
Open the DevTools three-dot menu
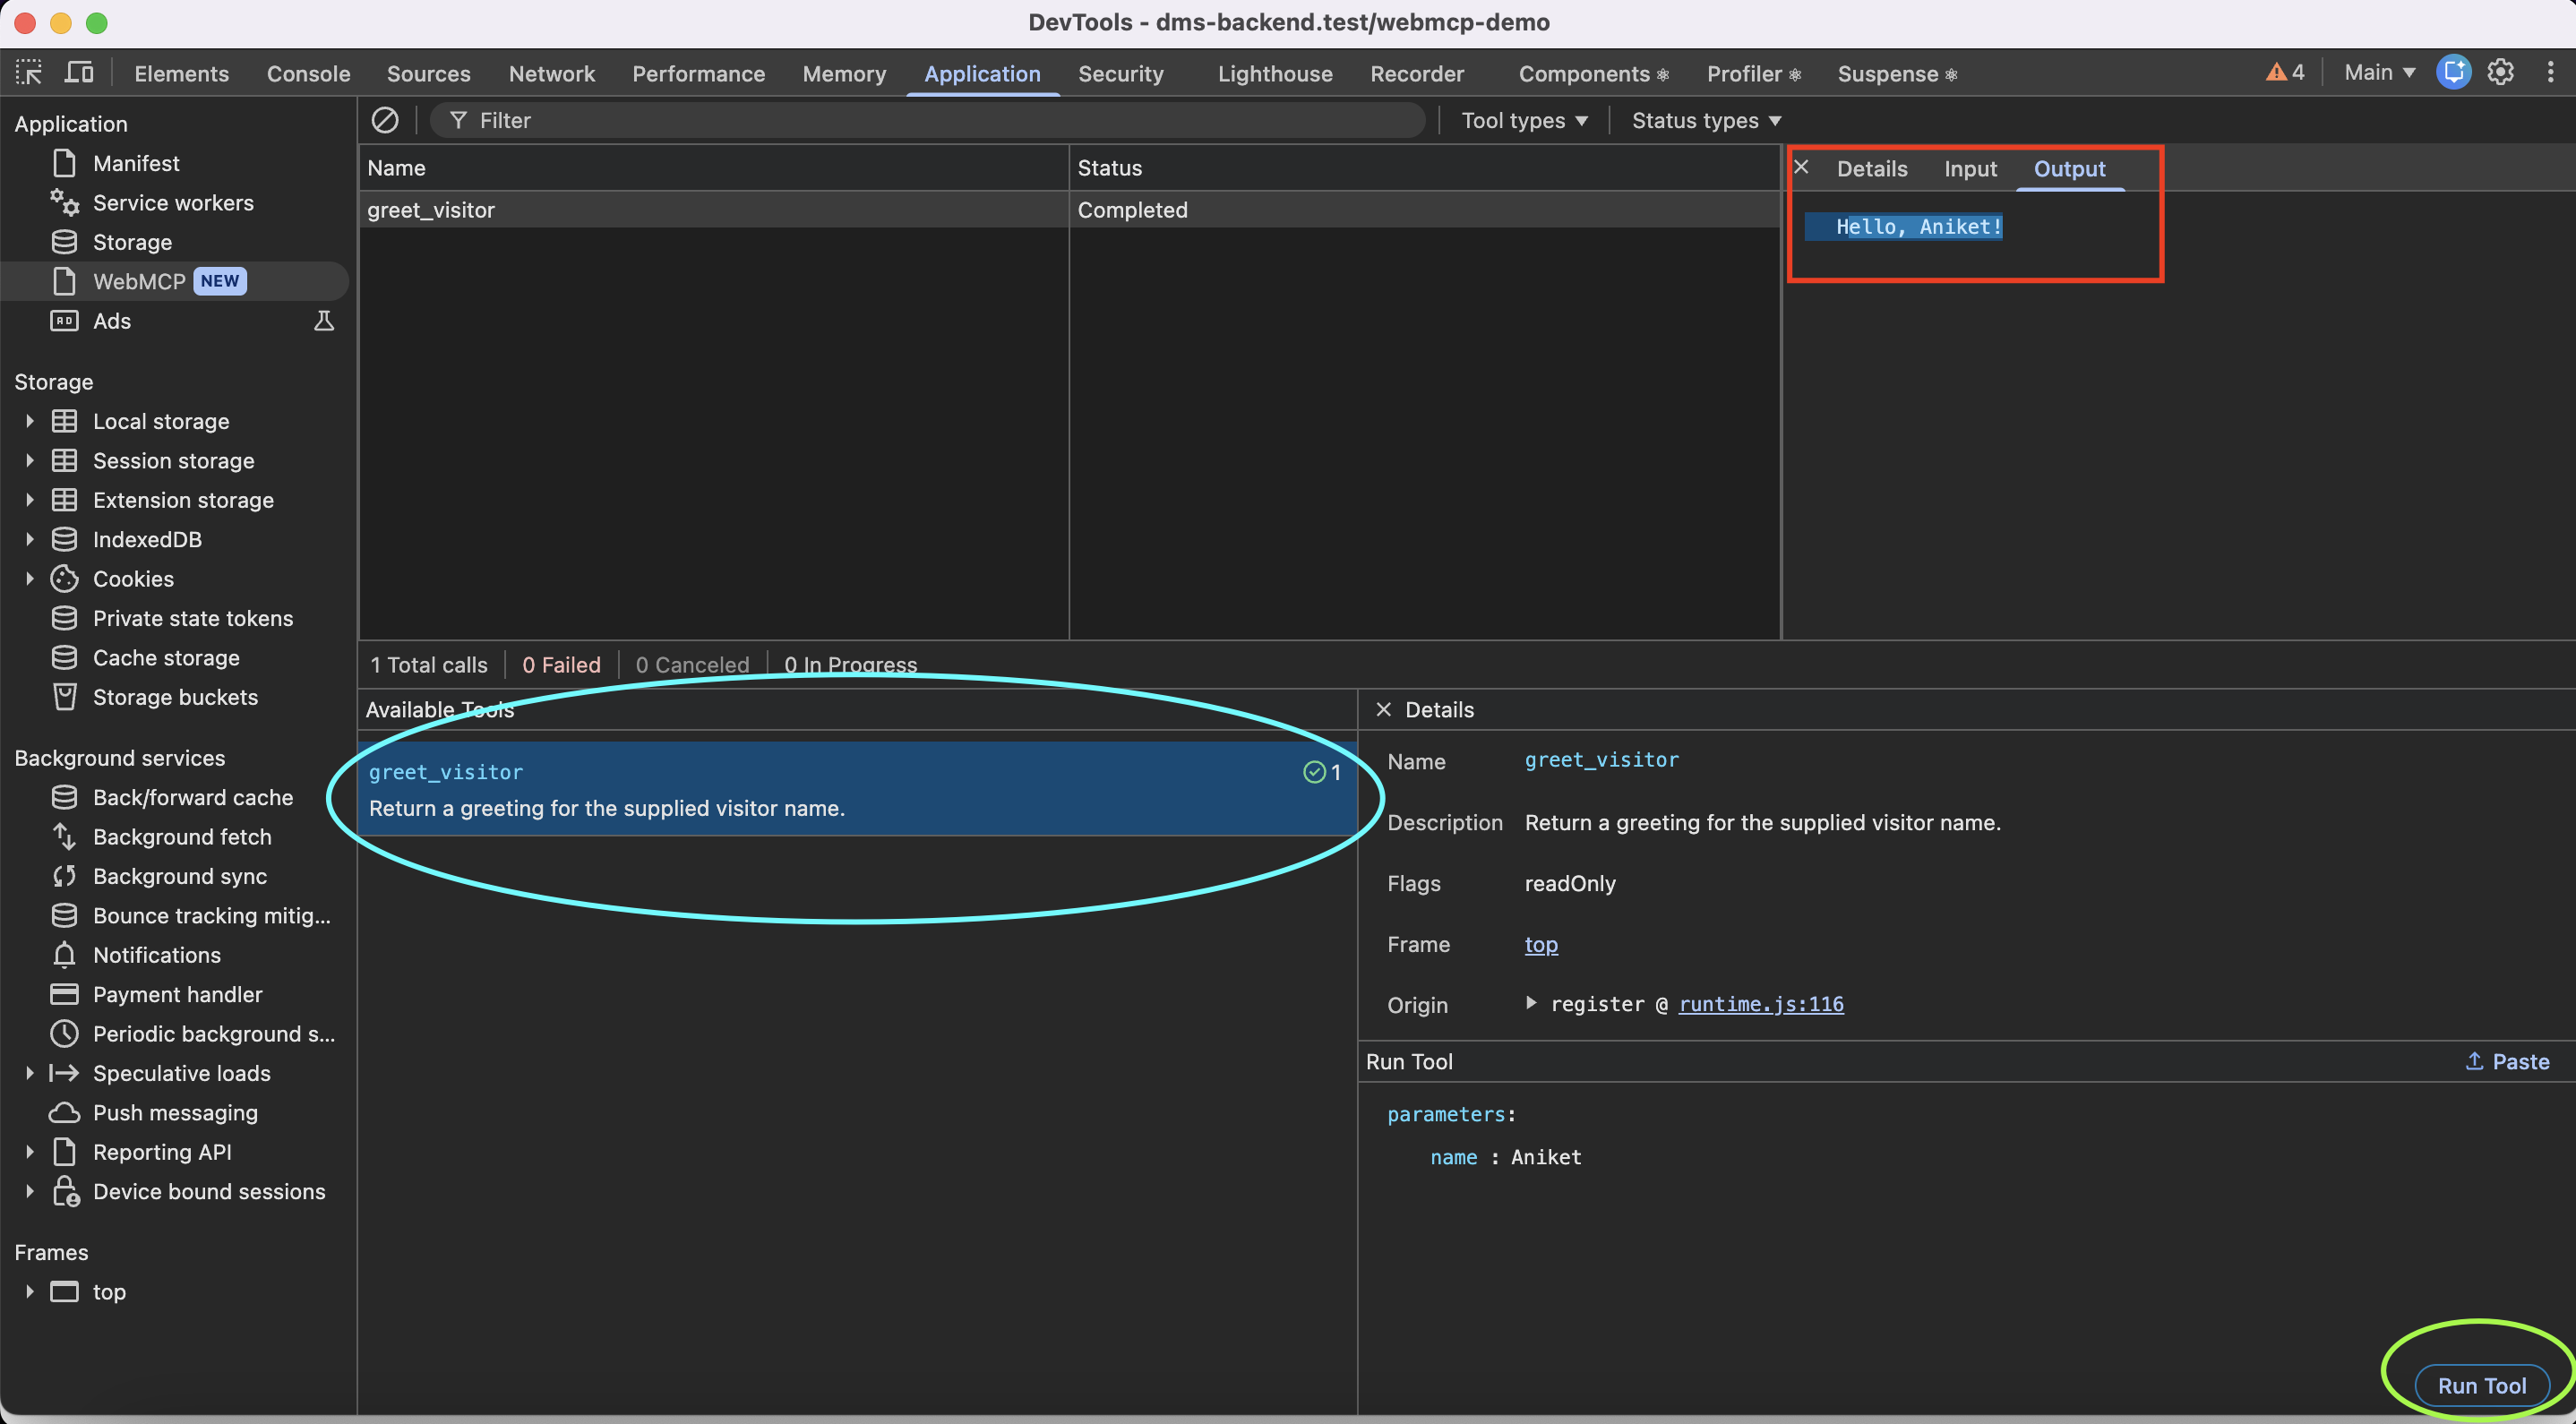pyautogui.click(x=2550, y=72)
